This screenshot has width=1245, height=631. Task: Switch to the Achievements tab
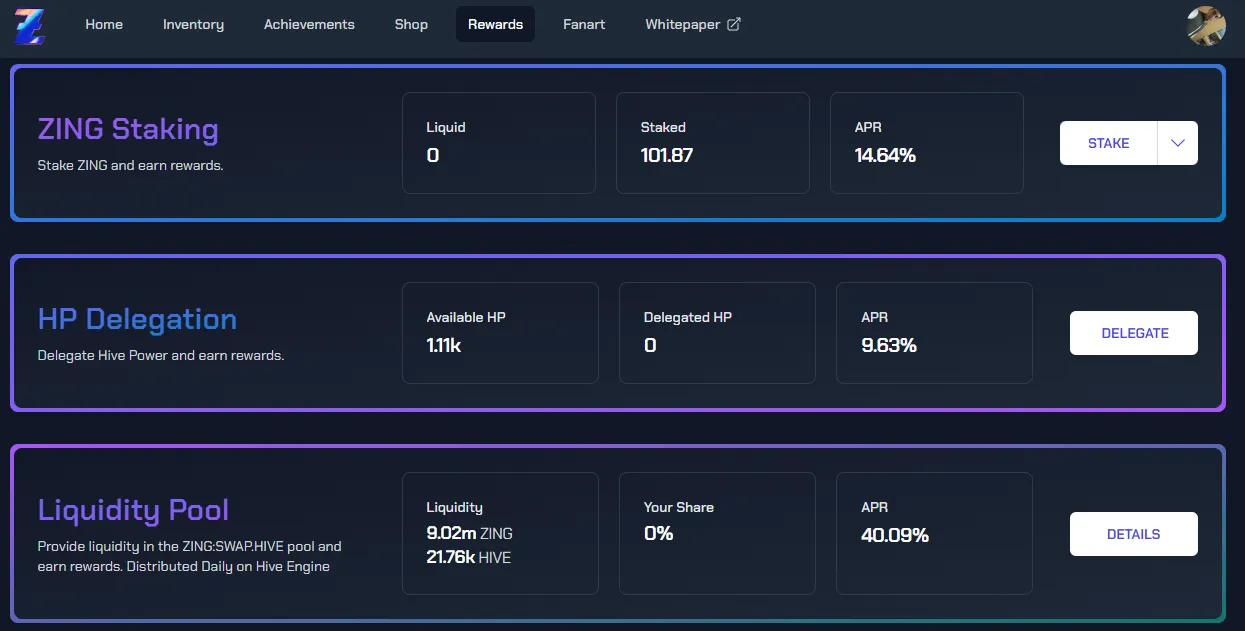pos(309,24)
